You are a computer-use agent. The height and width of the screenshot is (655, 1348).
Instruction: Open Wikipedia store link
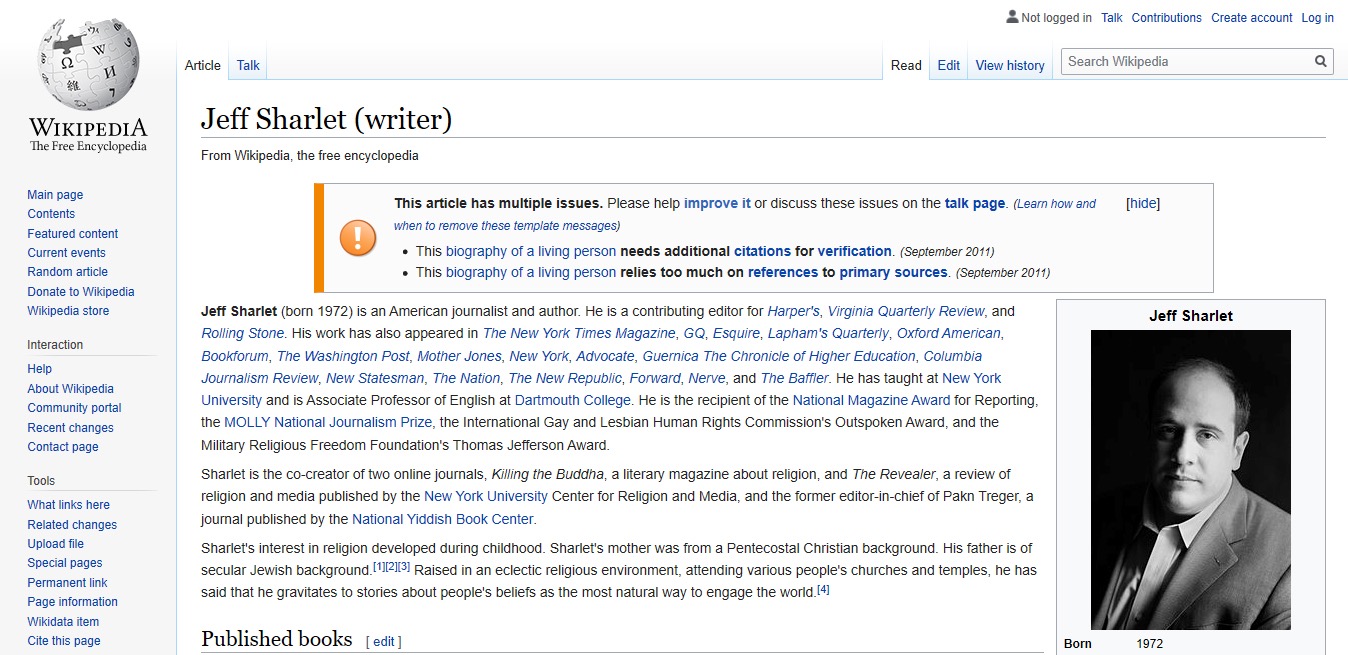click(x=68, y=311)
